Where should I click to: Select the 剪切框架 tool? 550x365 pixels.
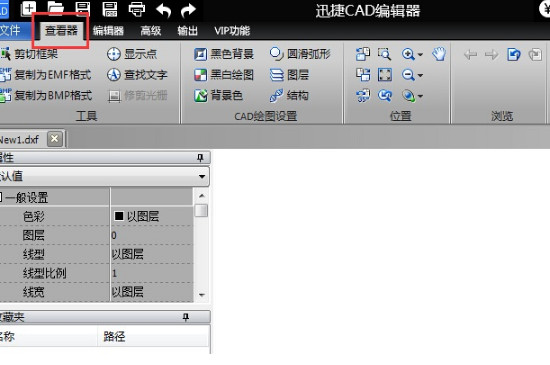(x=29, y=54)
